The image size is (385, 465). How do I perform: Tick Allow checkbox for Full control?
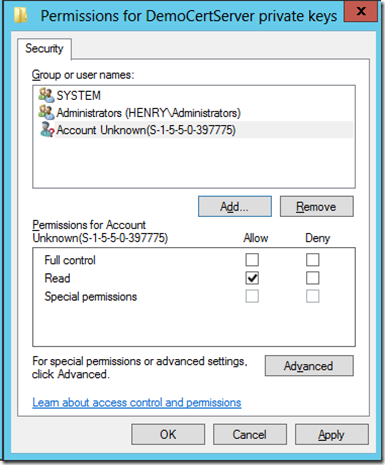pyautogui.click(x=252, y=260)
